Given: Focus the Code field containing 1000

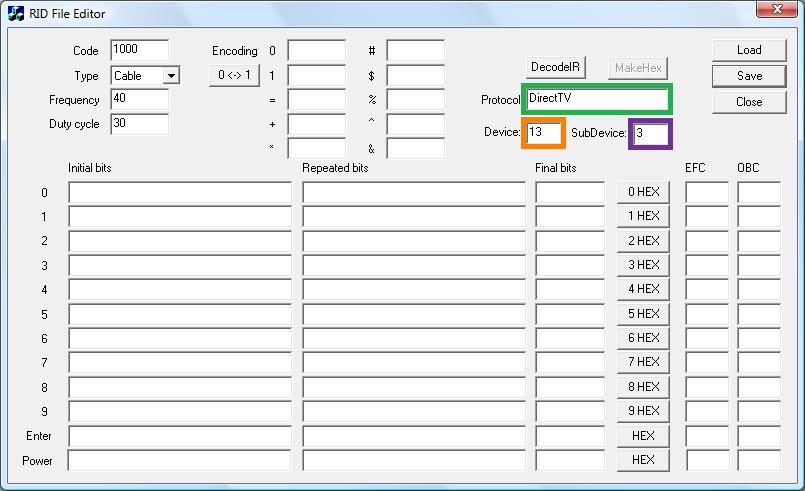Looking at the screenshot, I should point(139,51).
